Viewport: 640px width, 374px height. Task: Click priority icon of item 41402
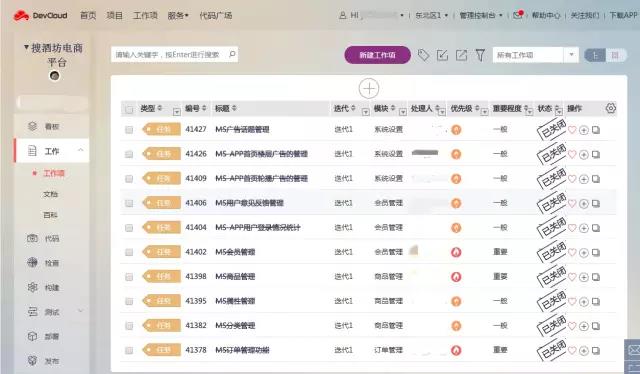456,252
